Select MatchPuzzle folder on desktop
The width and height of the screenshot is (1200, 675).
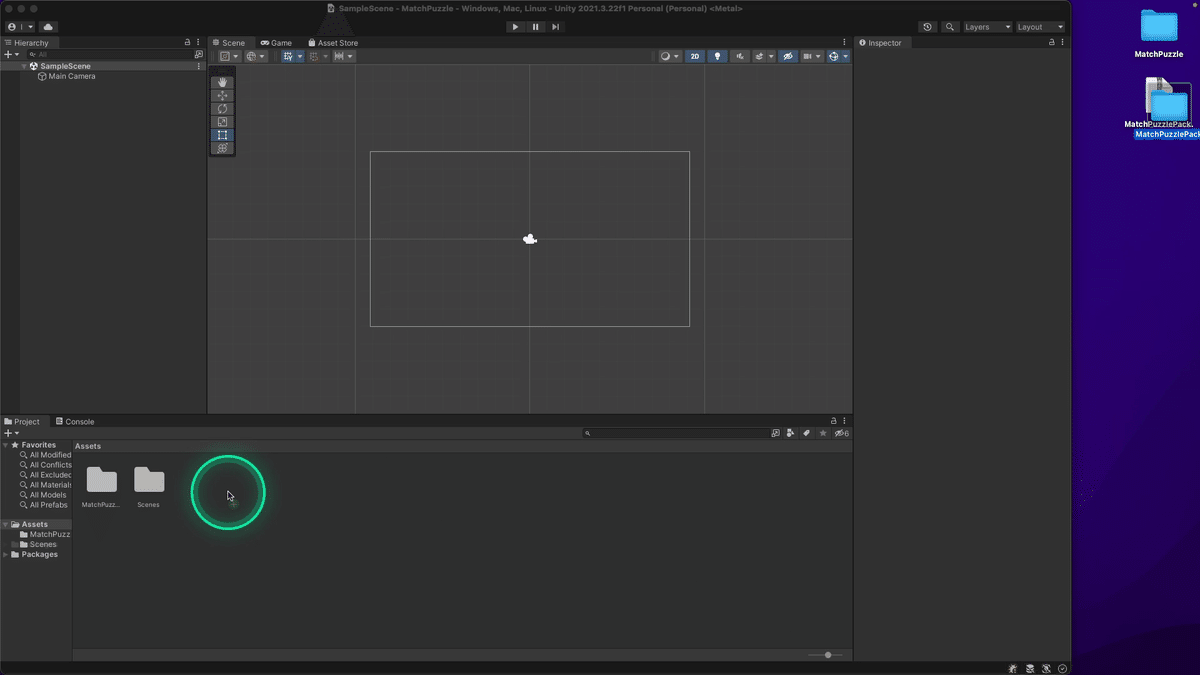[x=1159, y=33]
